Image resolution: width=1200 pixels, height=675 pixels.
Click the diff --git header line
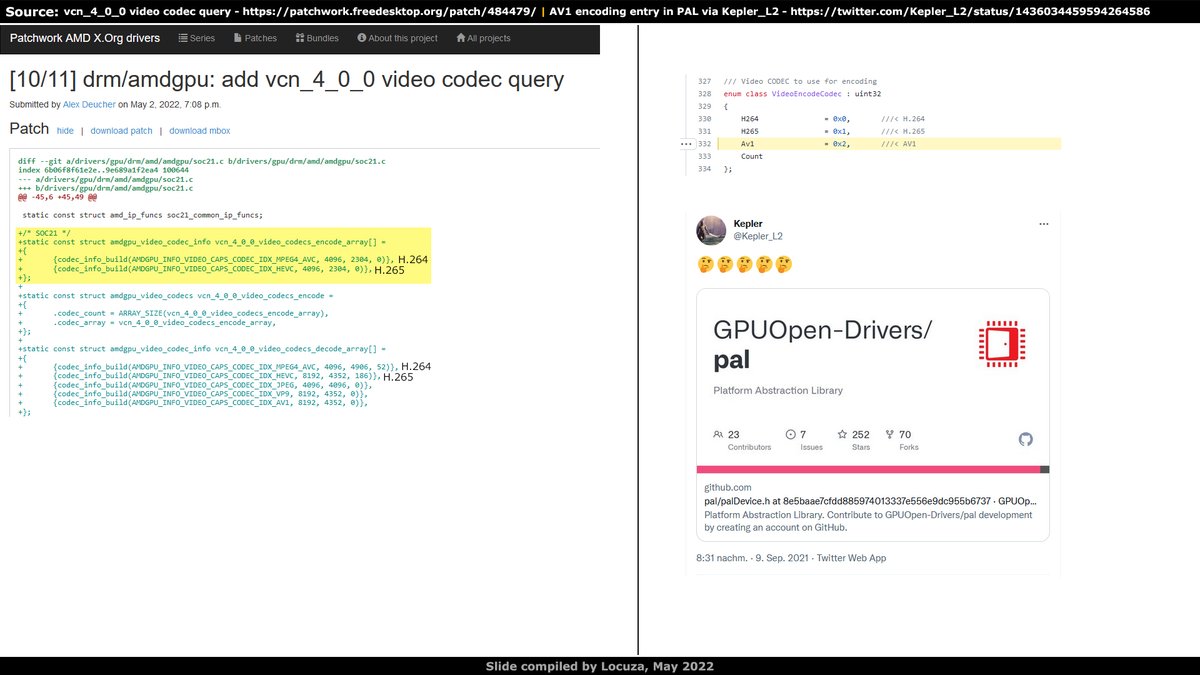tap(202, 161)
